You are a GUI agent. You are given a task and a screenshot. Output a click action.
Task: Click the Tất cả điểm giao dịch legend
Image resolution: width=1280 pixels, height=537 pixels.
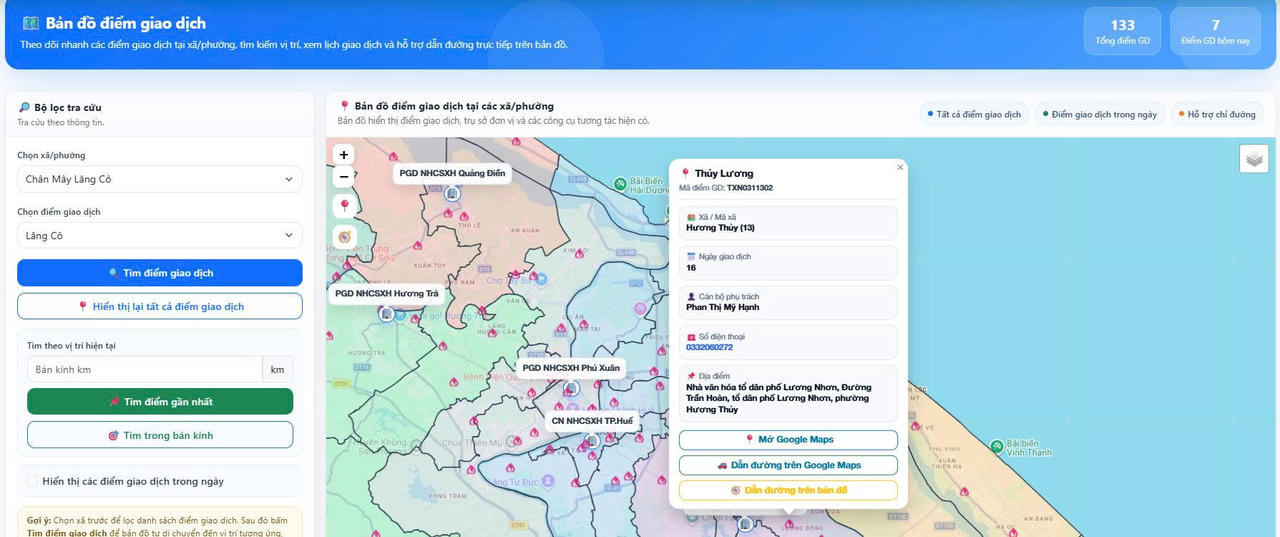coord(975,114)
